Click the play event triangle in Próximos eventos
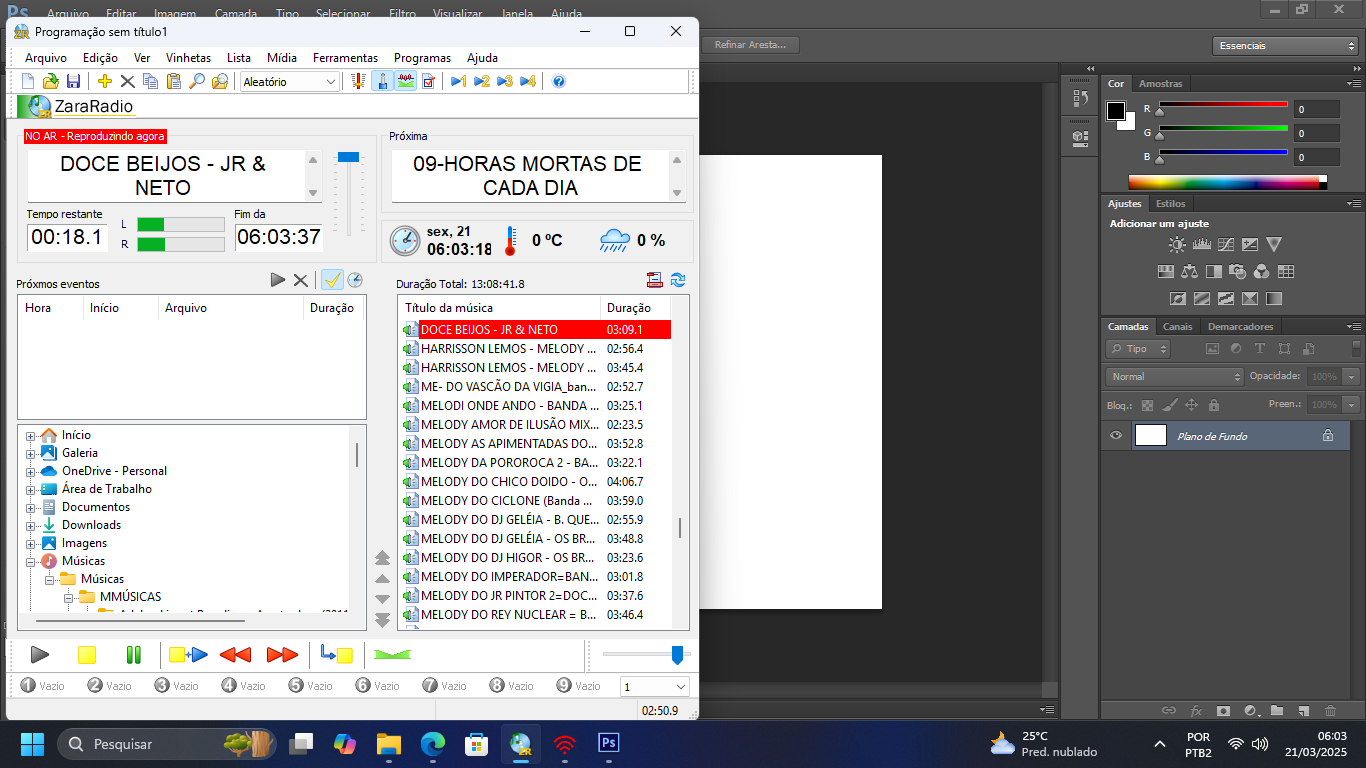 278,280
